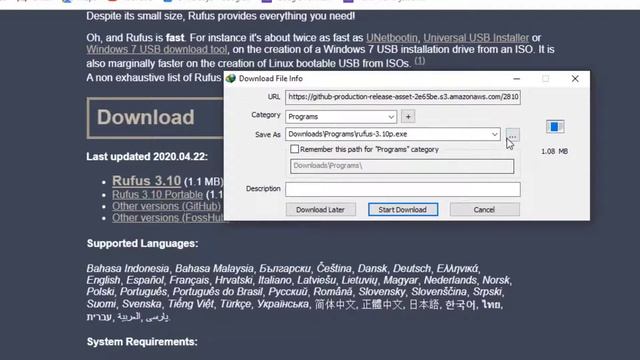Minimize the Download File Info dialog

tap(516, 78)
